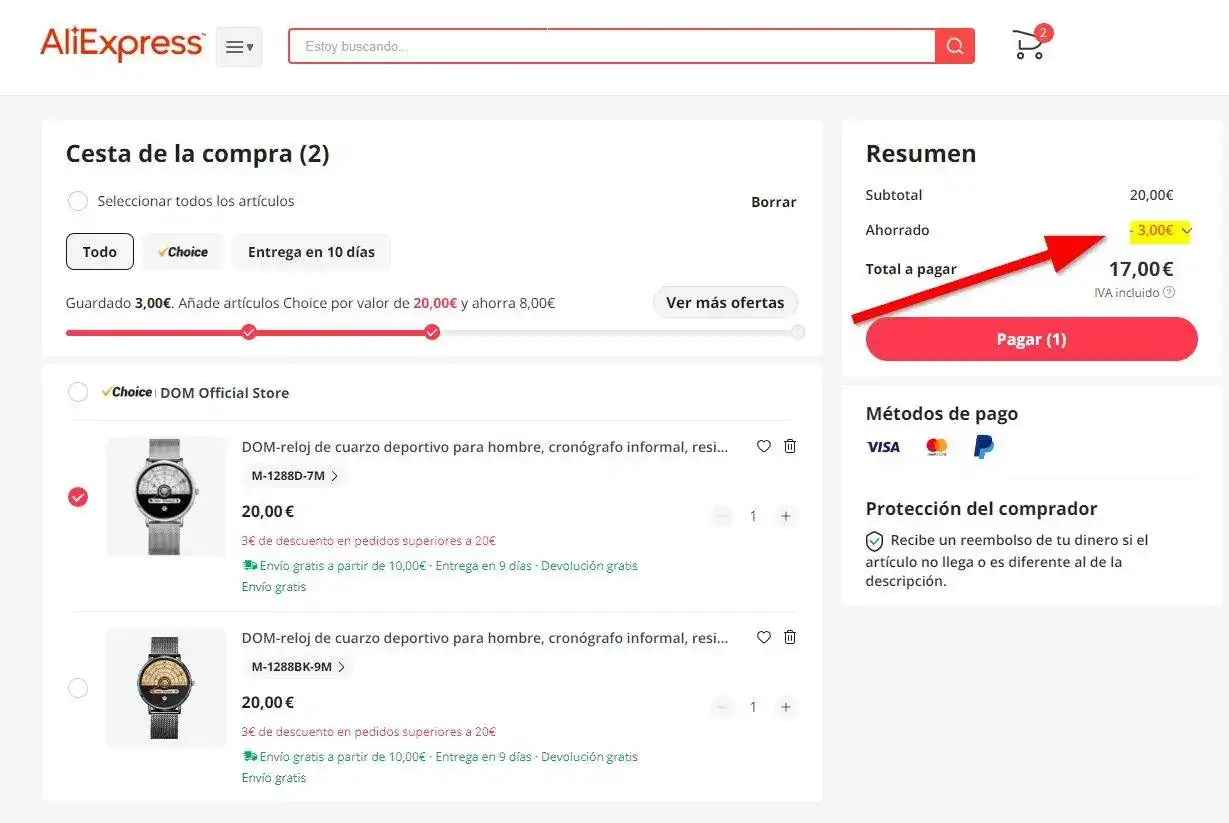Image resolution: width=1229 pixels, height=823 pixels.
Task: Select the 'Entrega en 10 días' tab
Action: 311,252
